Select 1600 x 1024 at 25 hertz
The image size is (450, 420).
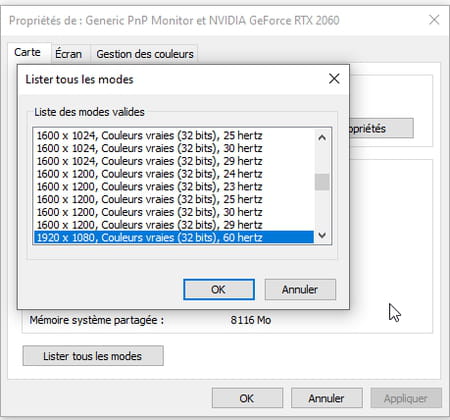pyautogui.click(x=174, y=135)
